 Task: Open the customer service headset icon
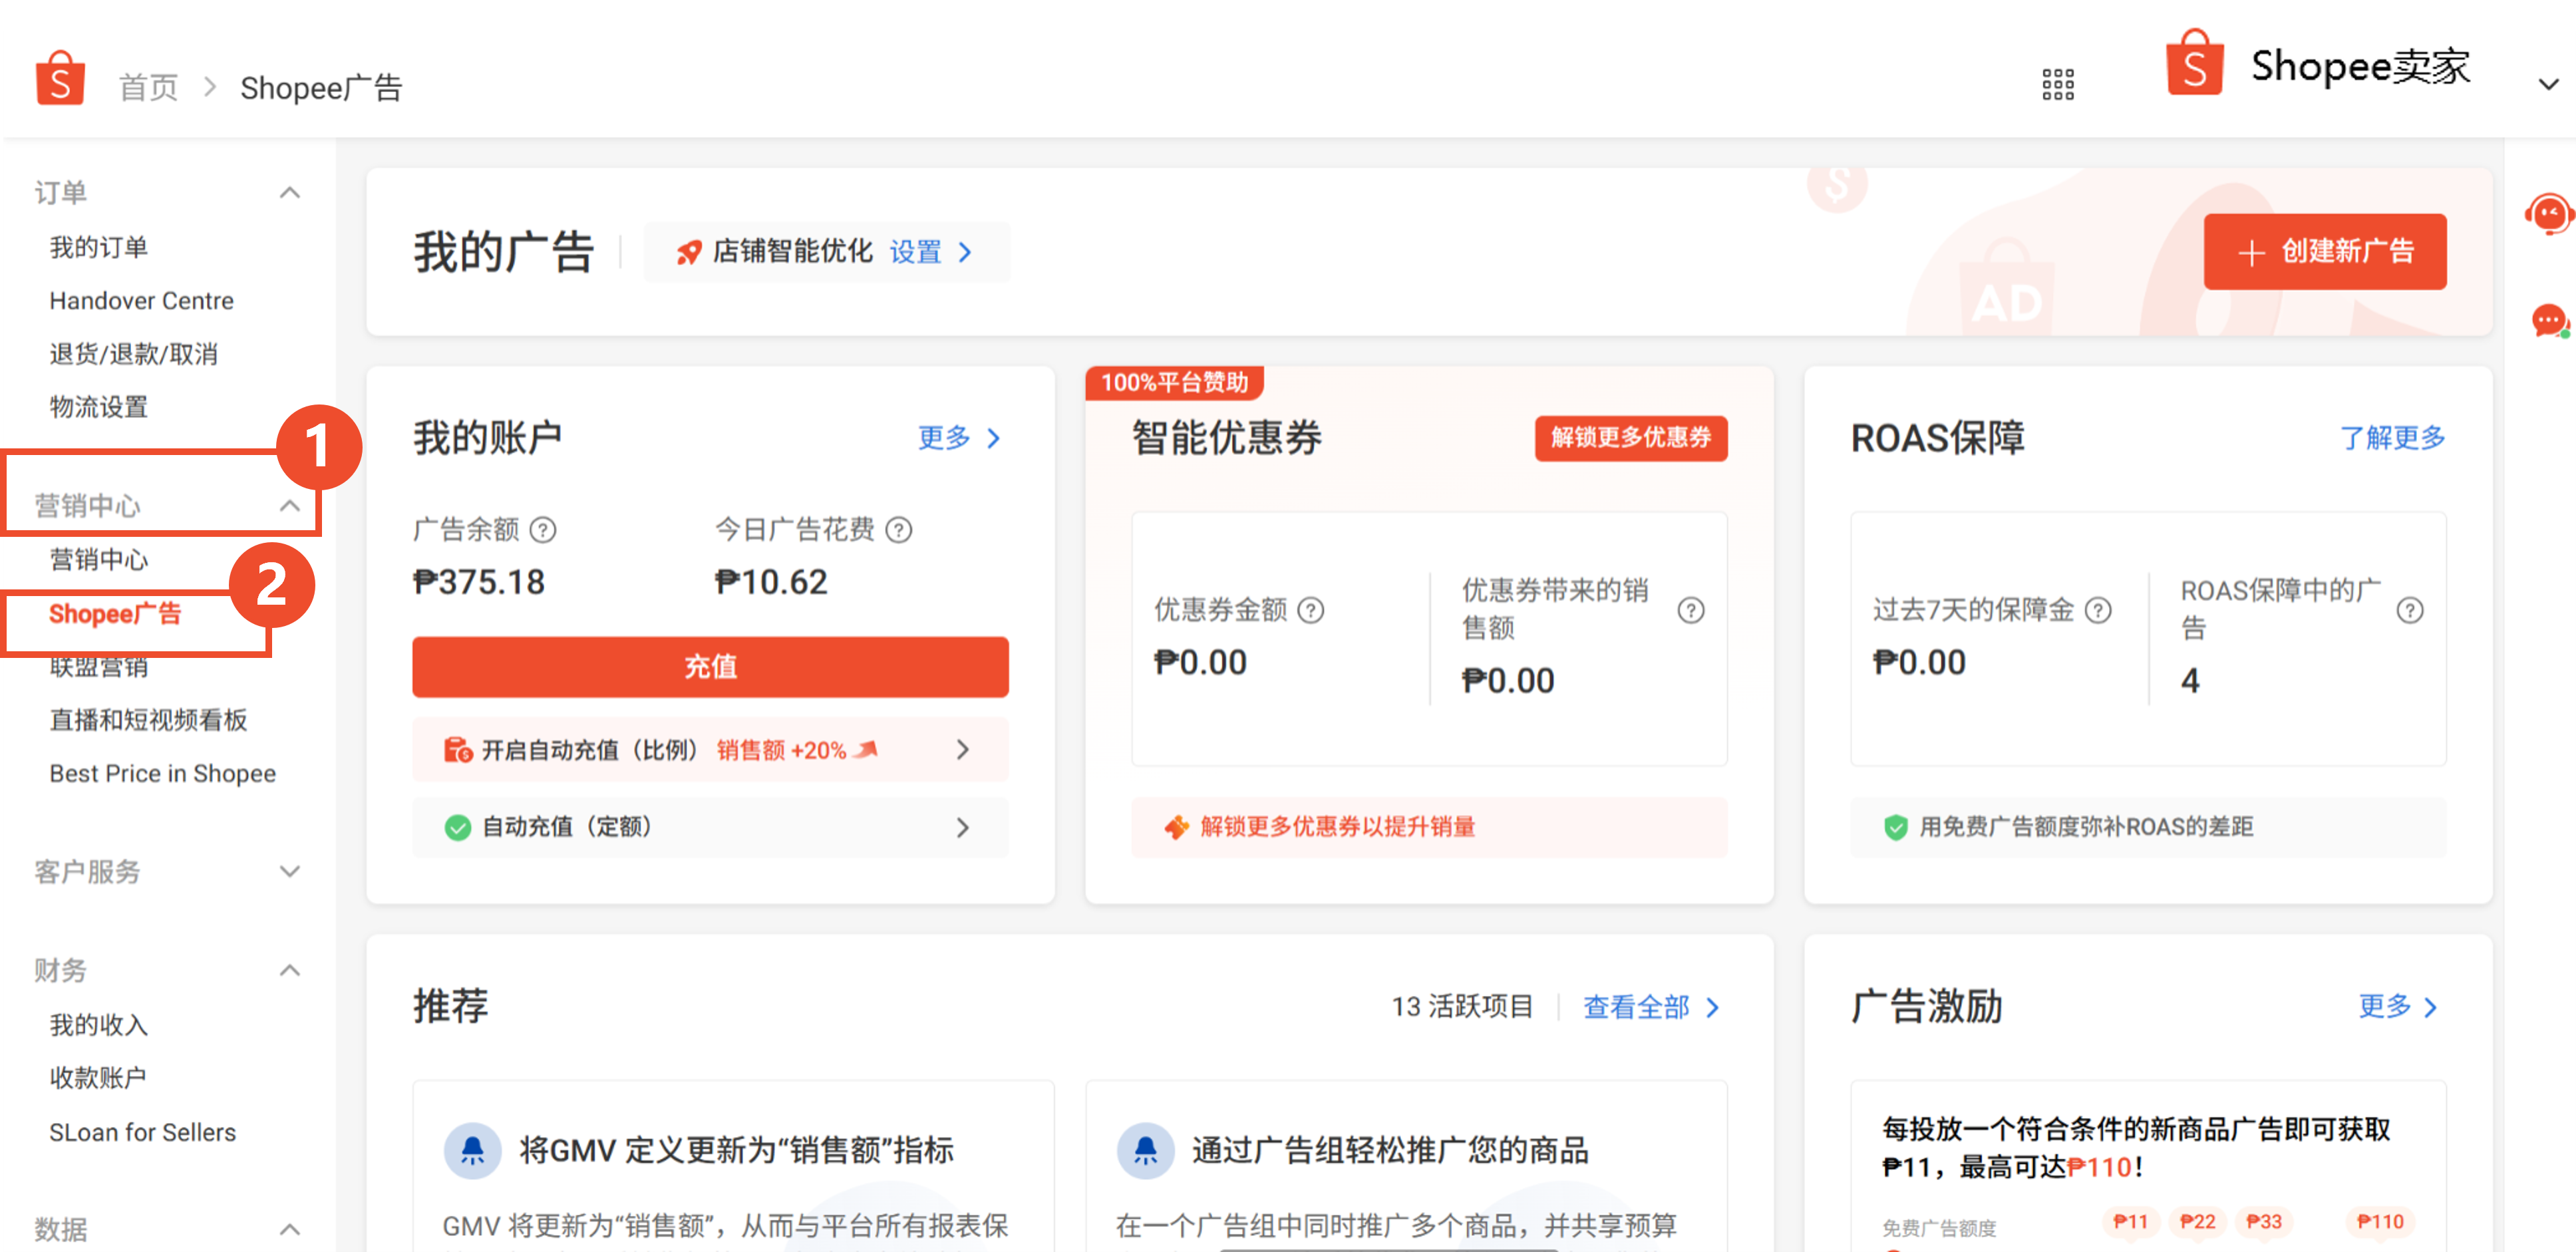(2548, 214)
